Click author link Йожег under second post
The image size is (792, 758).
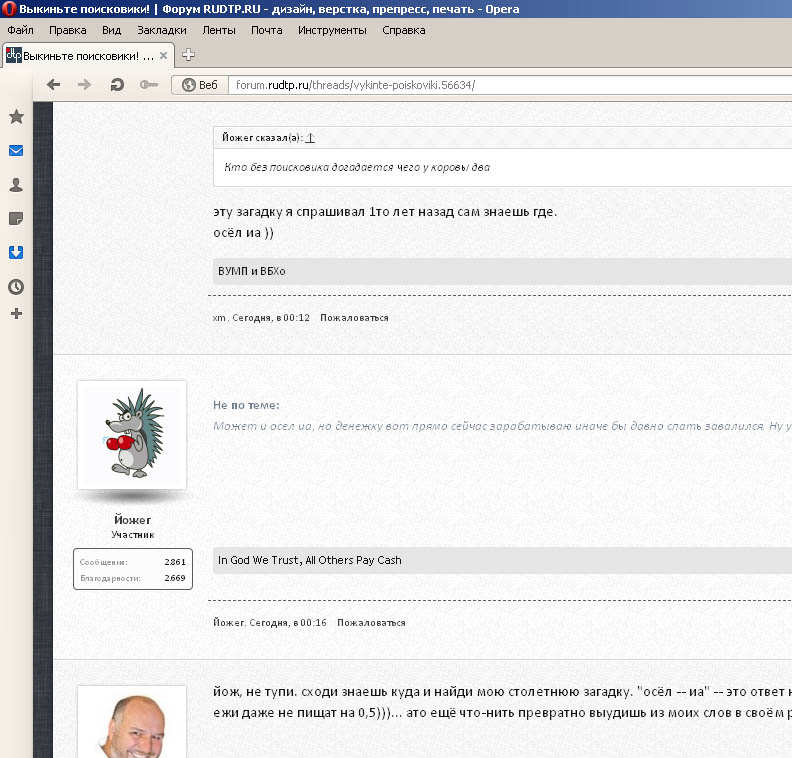coord(229,623)
